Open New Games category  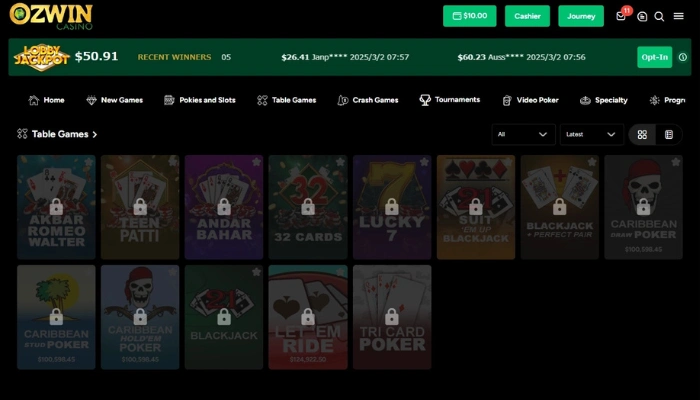coord(115,100)
